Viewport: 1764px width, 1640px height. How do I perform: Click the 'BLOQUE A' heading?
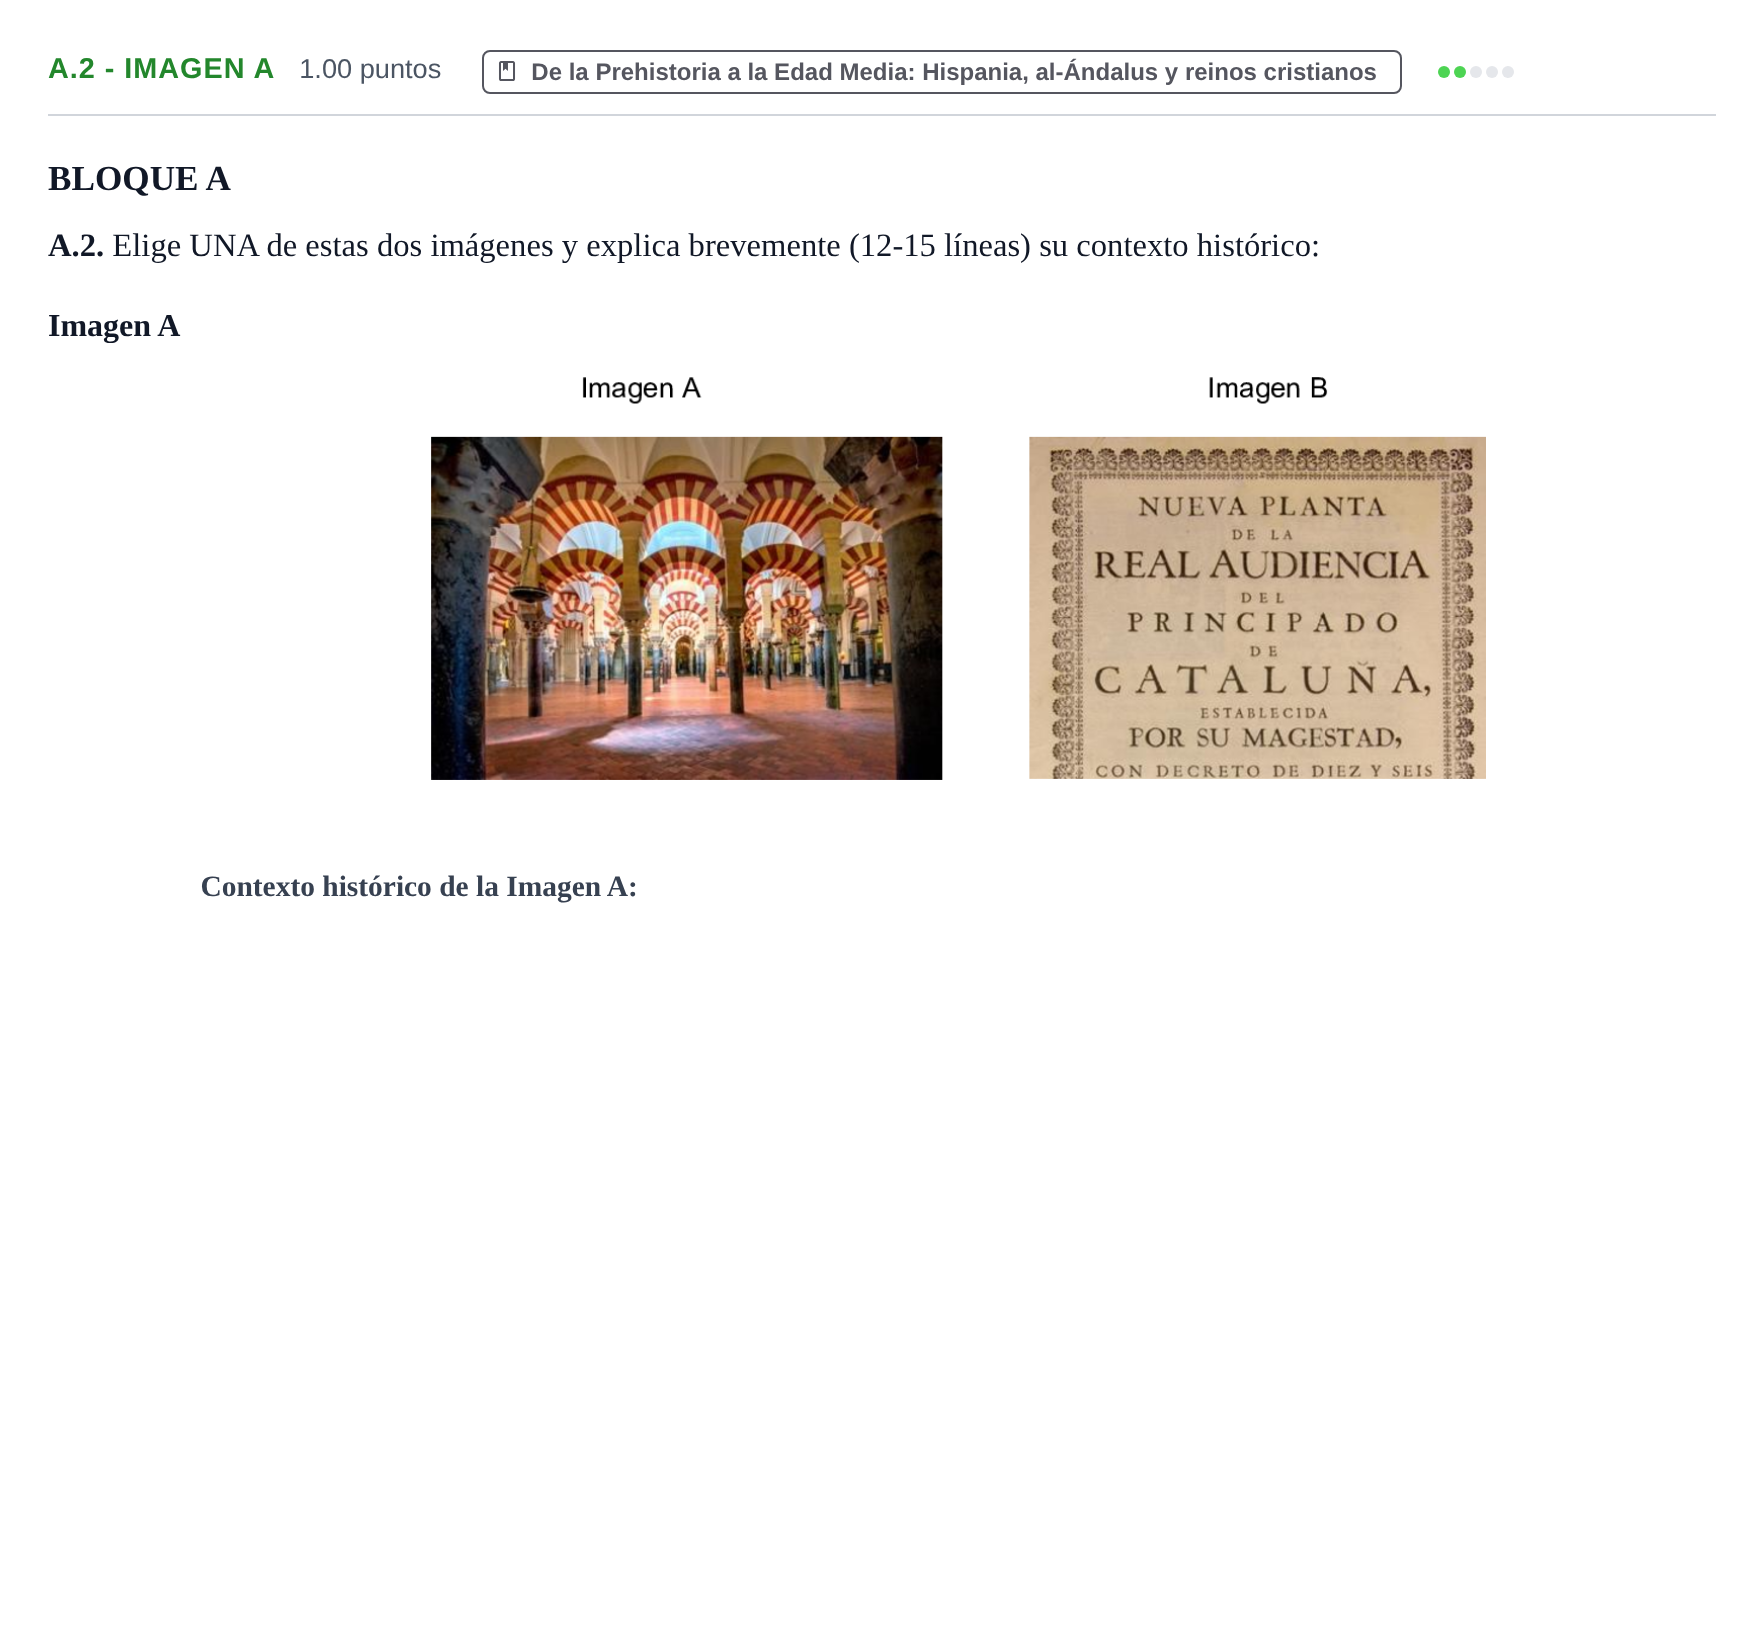pos(139,179)
